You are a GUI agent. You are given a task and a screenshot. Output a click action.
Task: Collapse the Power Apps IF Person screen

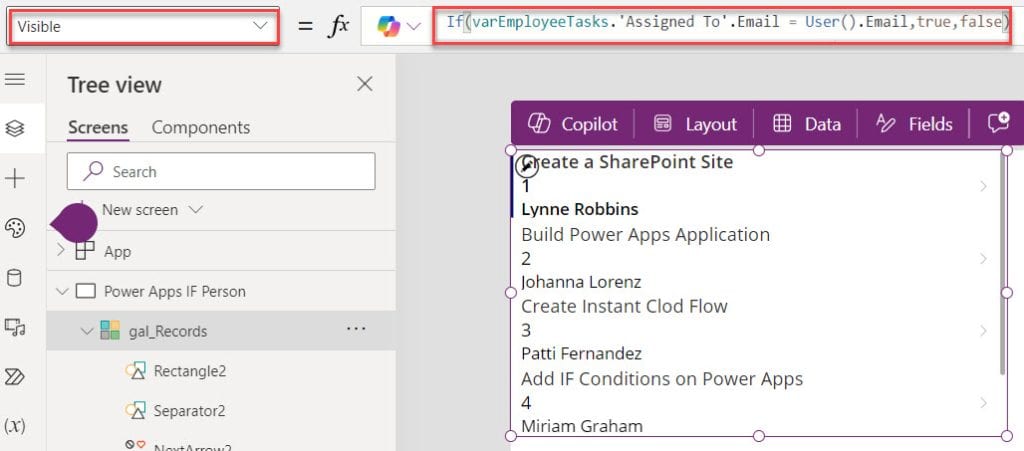62,291
